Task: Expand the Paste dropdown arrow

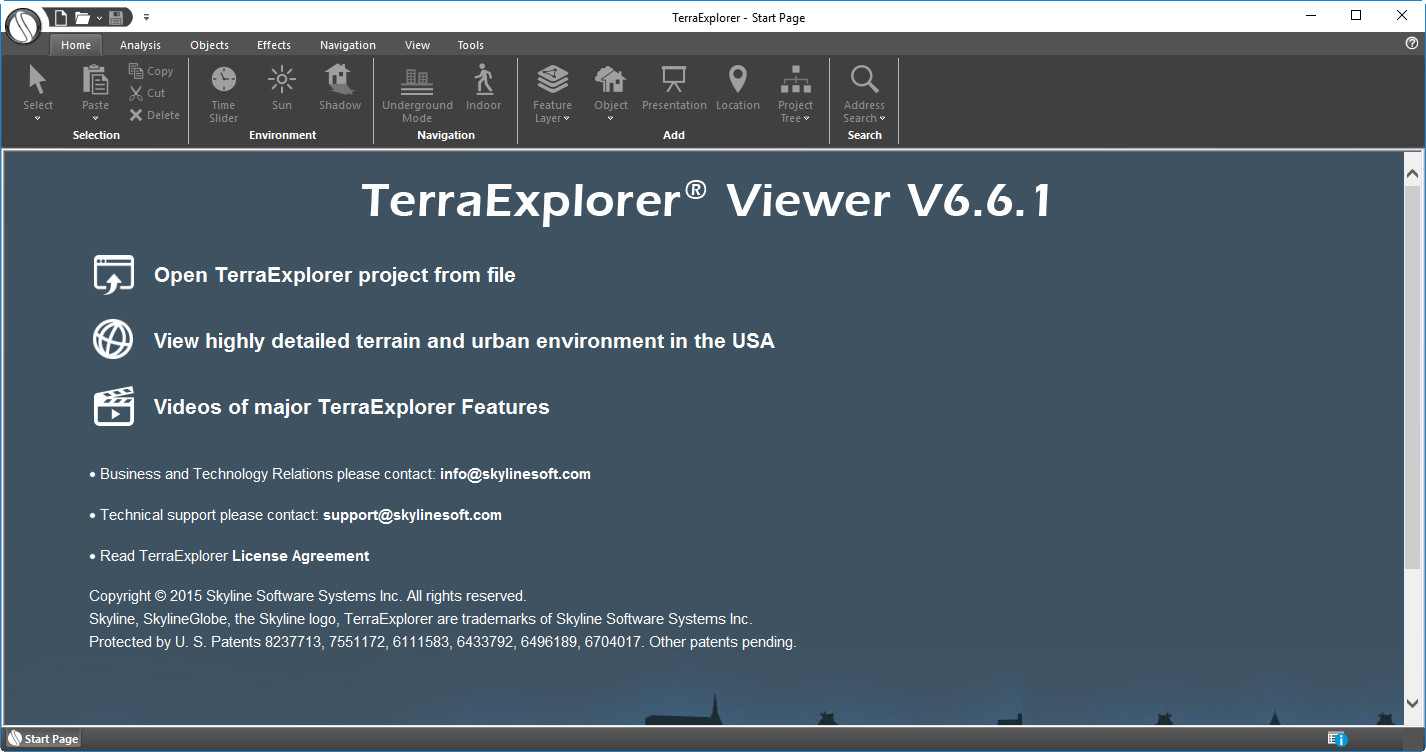Action: (95, 118)
